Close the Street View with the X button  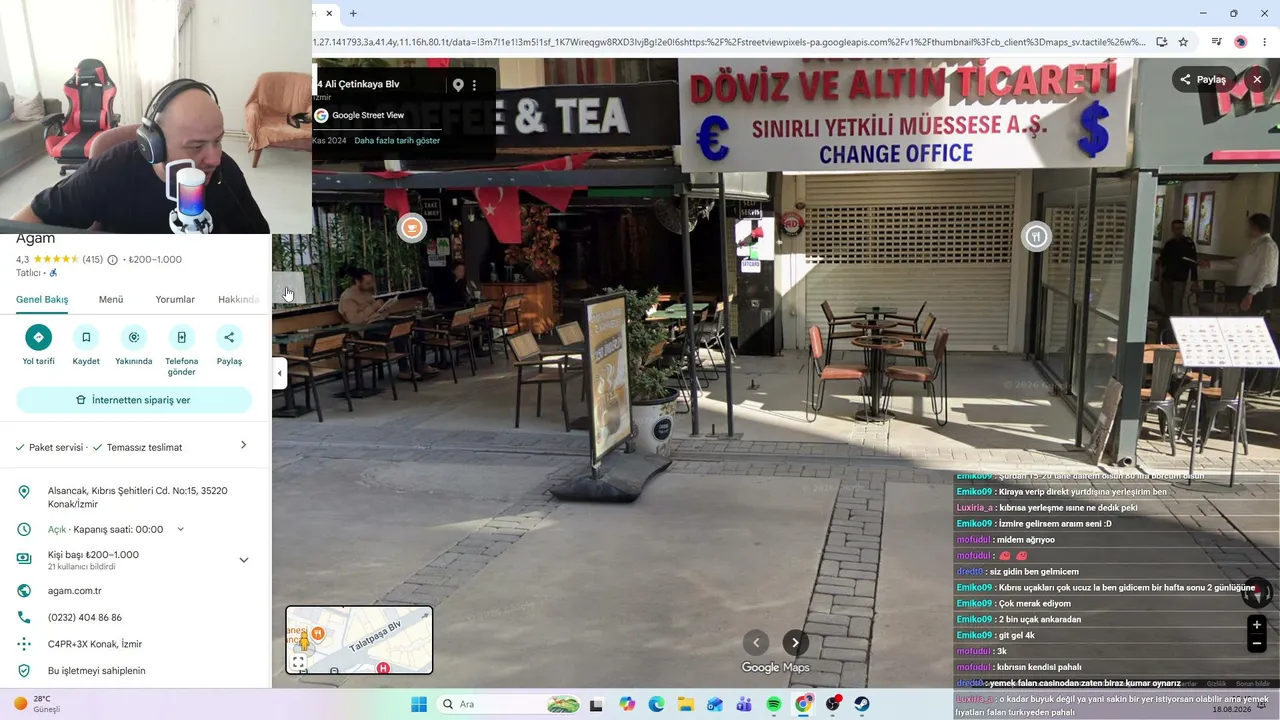tap(1257, 80)
